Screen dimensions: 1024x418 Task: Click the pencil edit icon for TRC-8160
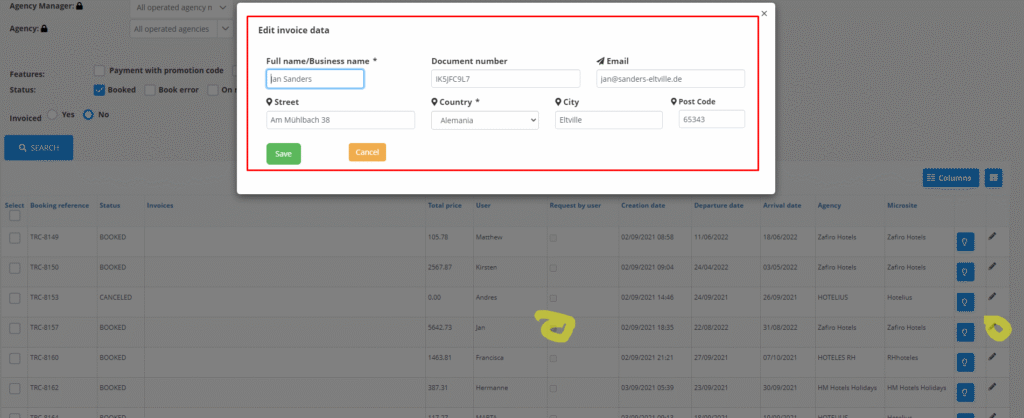[992, 357]
